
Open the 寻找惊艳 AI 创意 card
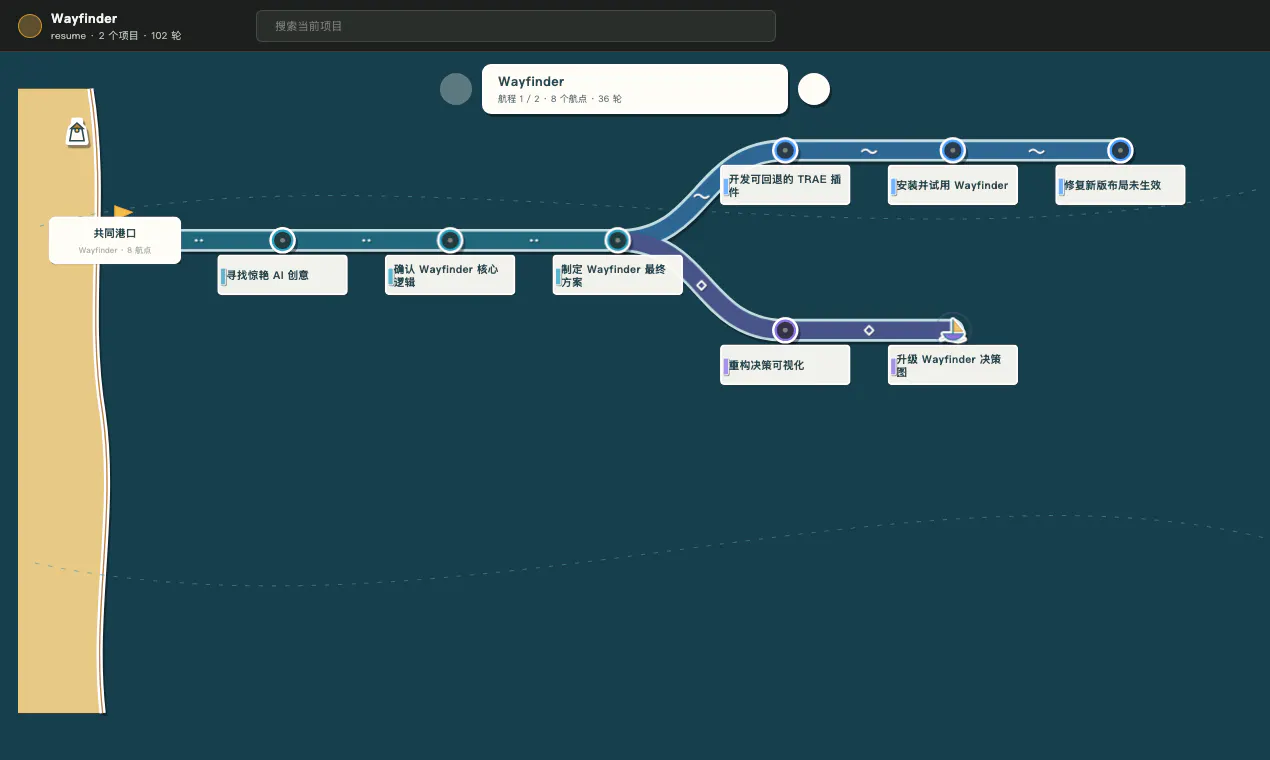coord(283,275)
